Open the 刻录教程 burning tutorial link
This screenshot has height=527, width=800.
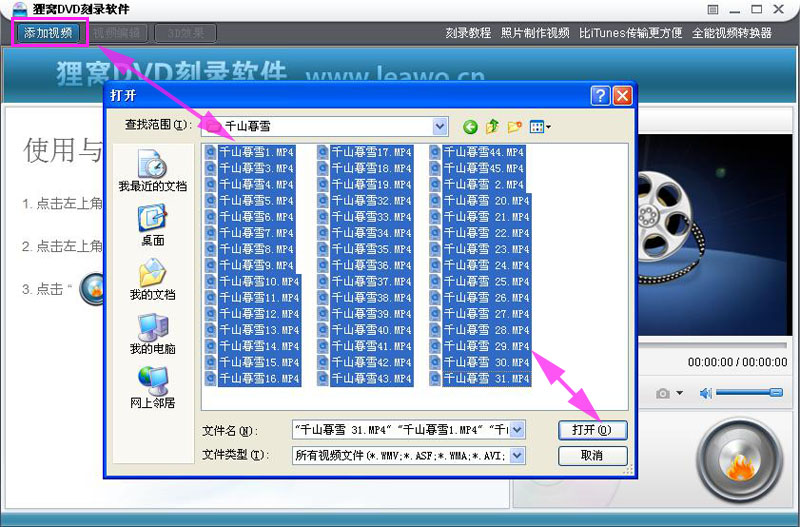[468, 33]
